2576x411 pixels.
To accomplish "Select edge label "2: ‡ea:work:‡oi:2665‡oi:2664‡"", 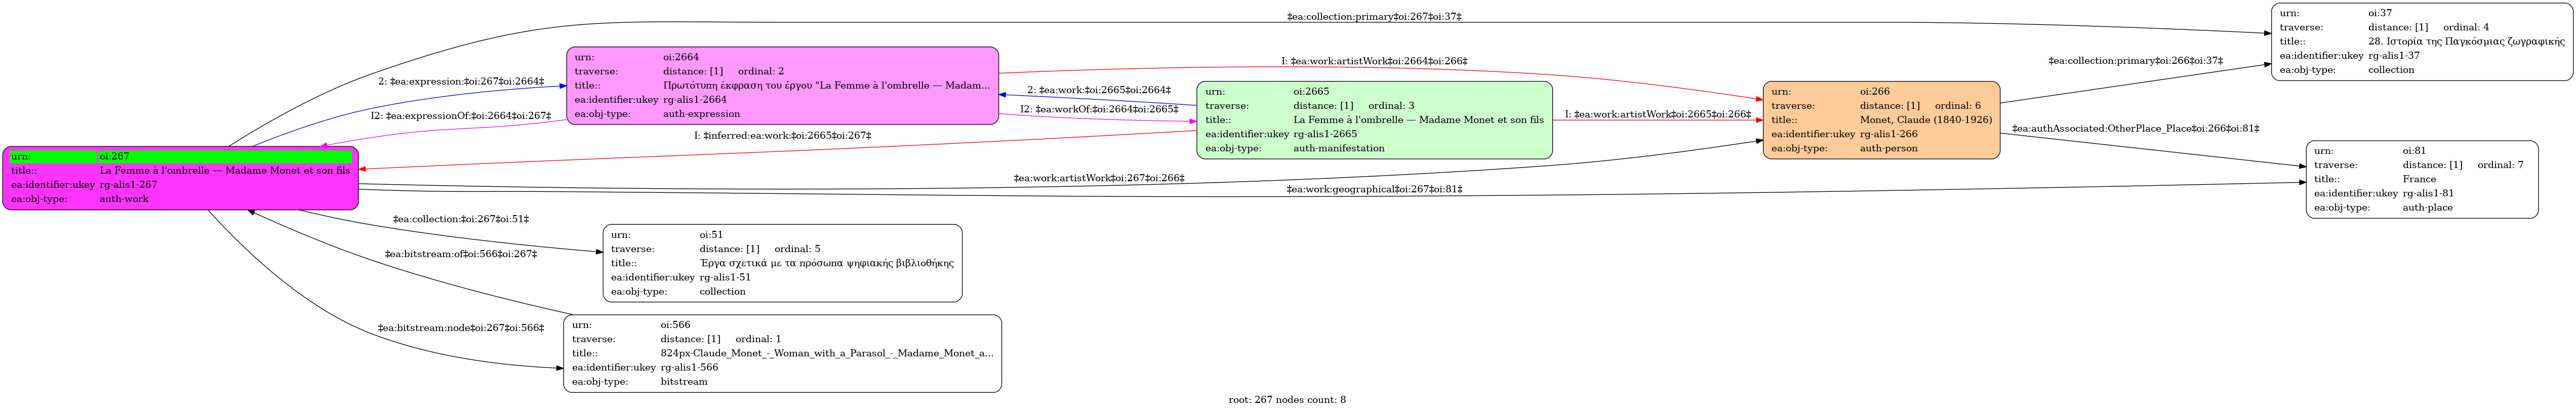I will pyautogui.click(x=1098, y=90).
